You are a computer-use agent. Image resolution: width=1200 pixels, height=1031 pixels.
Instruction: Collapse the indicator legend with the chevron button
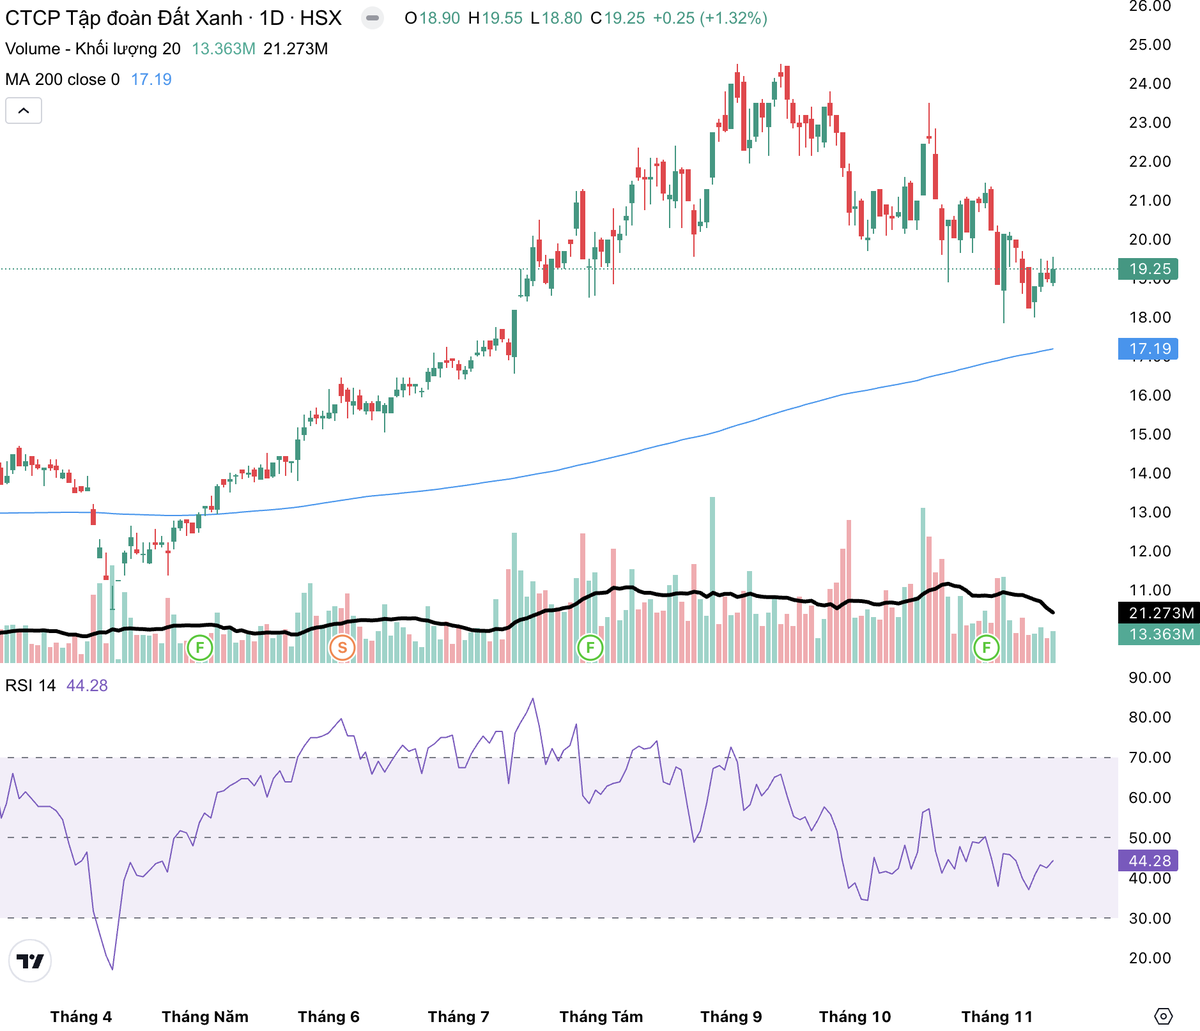23,110
